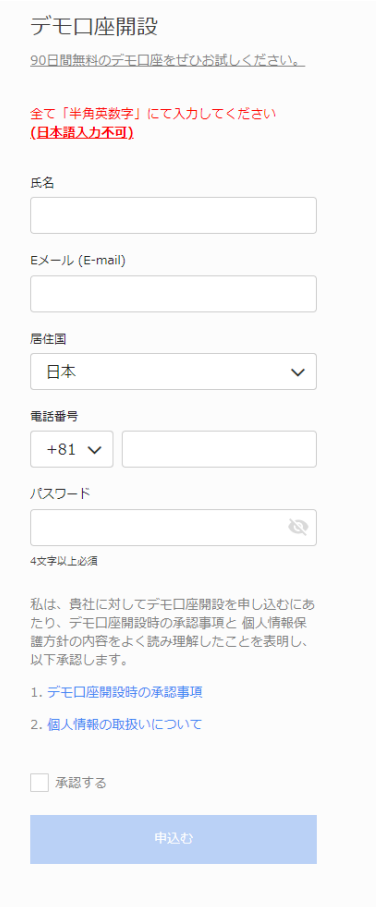
Task: Open the 居住国 country dropdown
Action: (174, 371)
